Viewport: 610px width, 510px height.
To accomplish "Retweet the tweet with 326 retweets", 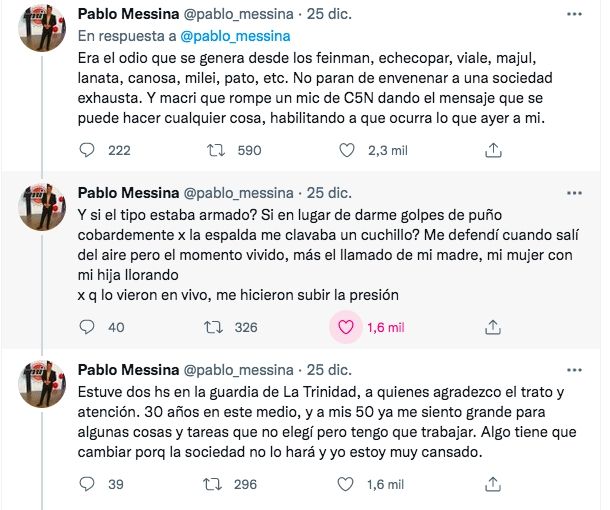I will [213, 327].
